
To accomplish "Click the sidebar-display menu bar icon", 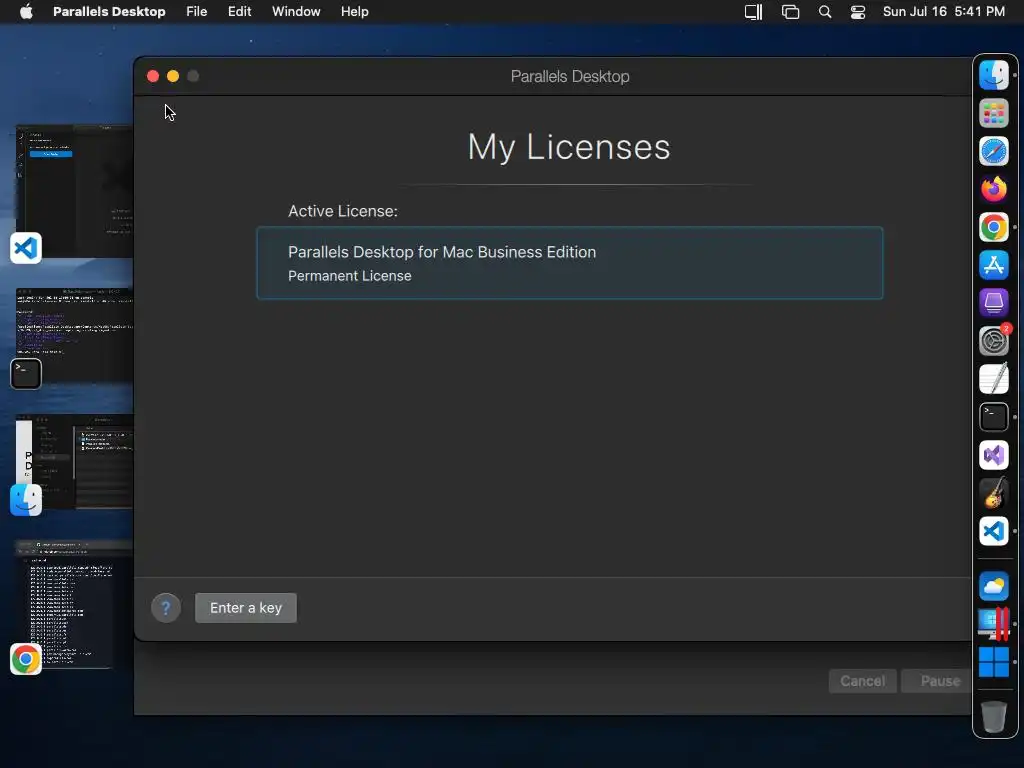I will pos(754,12).
